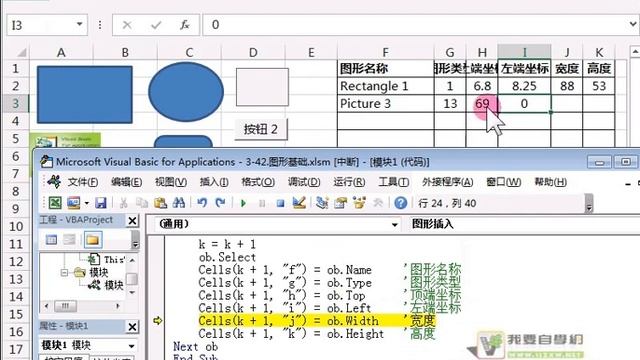Save the workbook with the floppy icon
Image resolution: width=640 pixels, height=360 pixels.
point(100,202)
